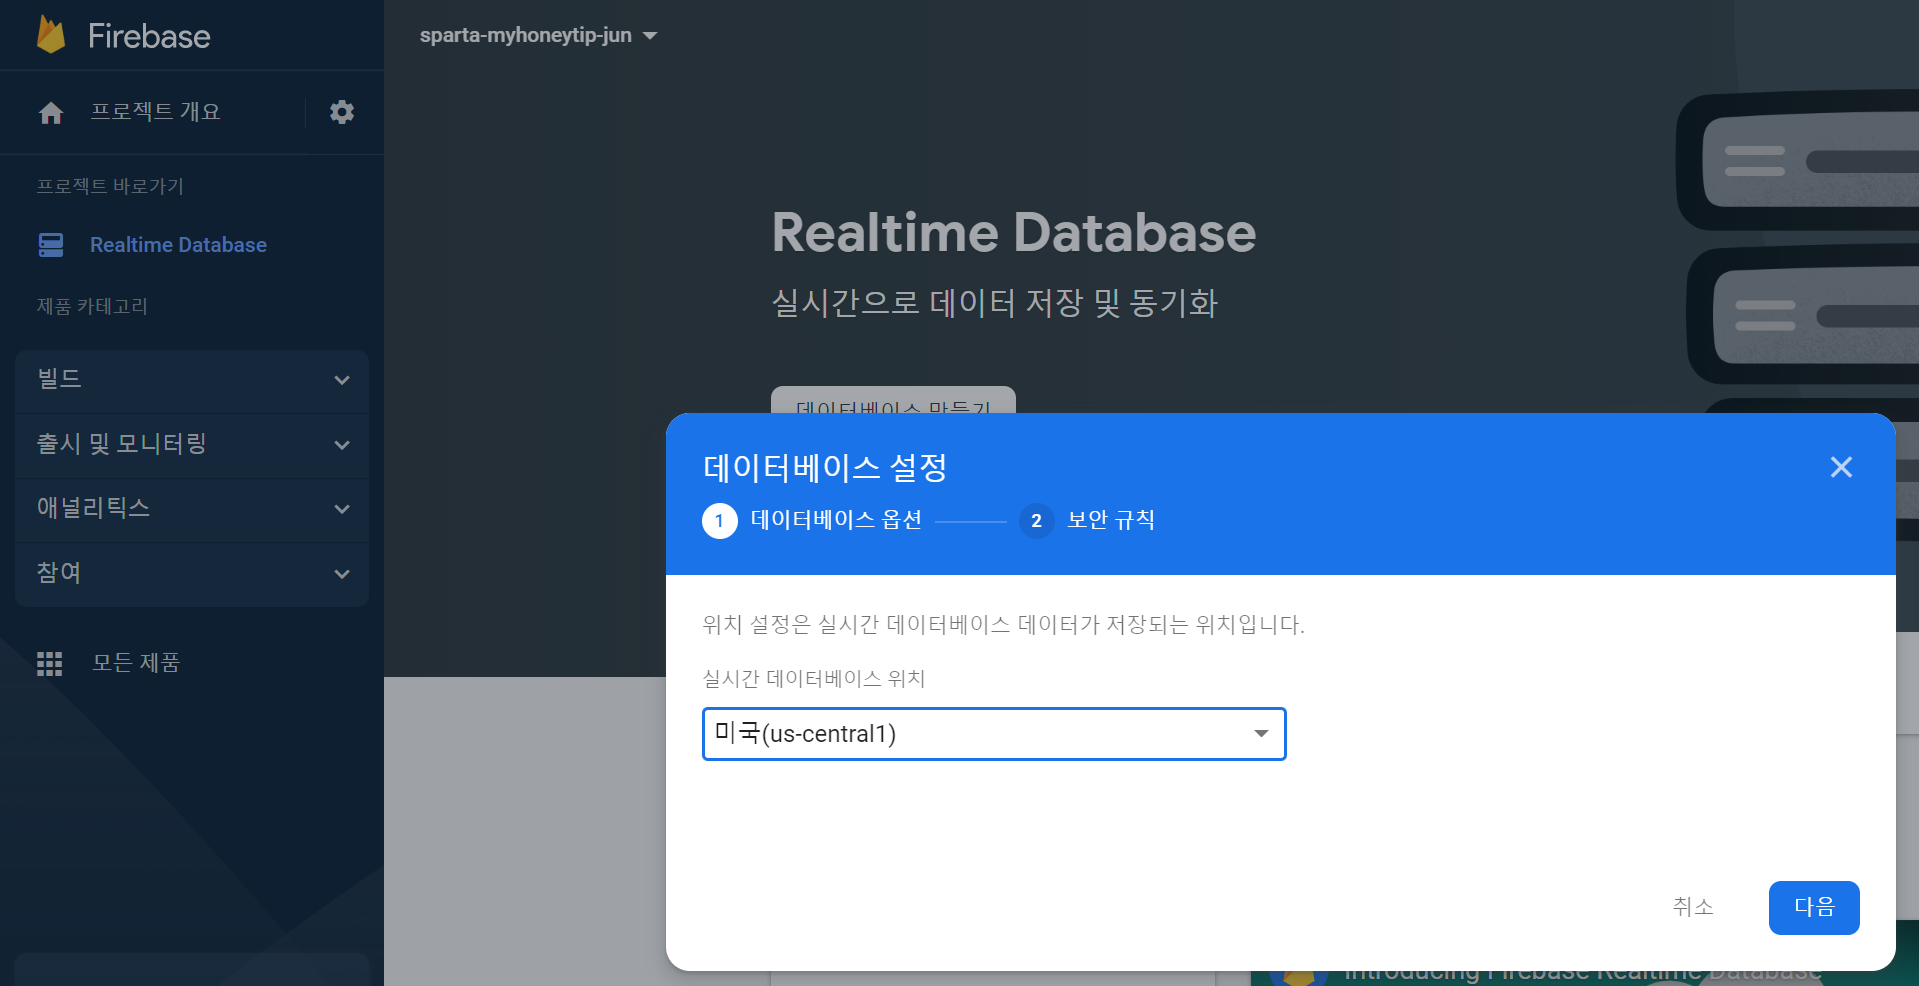The height and width of the screenshot is (986, 1919).
Task: Go to project overview home icon
Action: pos(51,113)
